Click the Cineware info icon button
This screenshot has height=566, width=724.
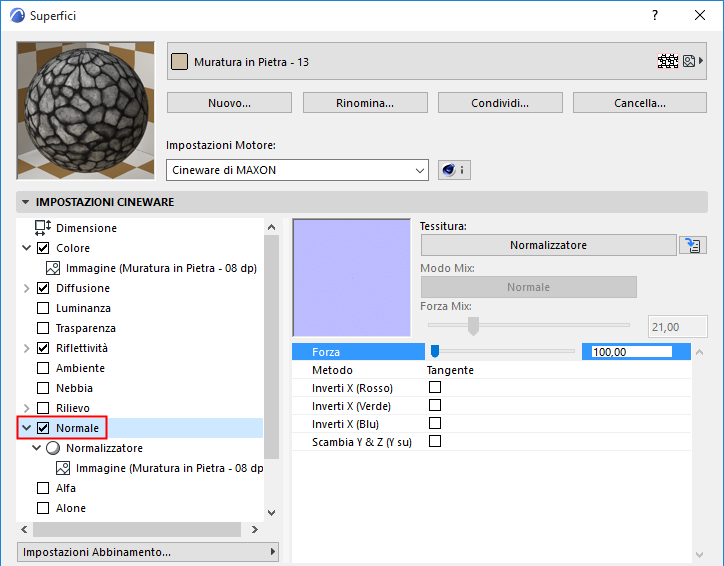[x=454, y=170]
